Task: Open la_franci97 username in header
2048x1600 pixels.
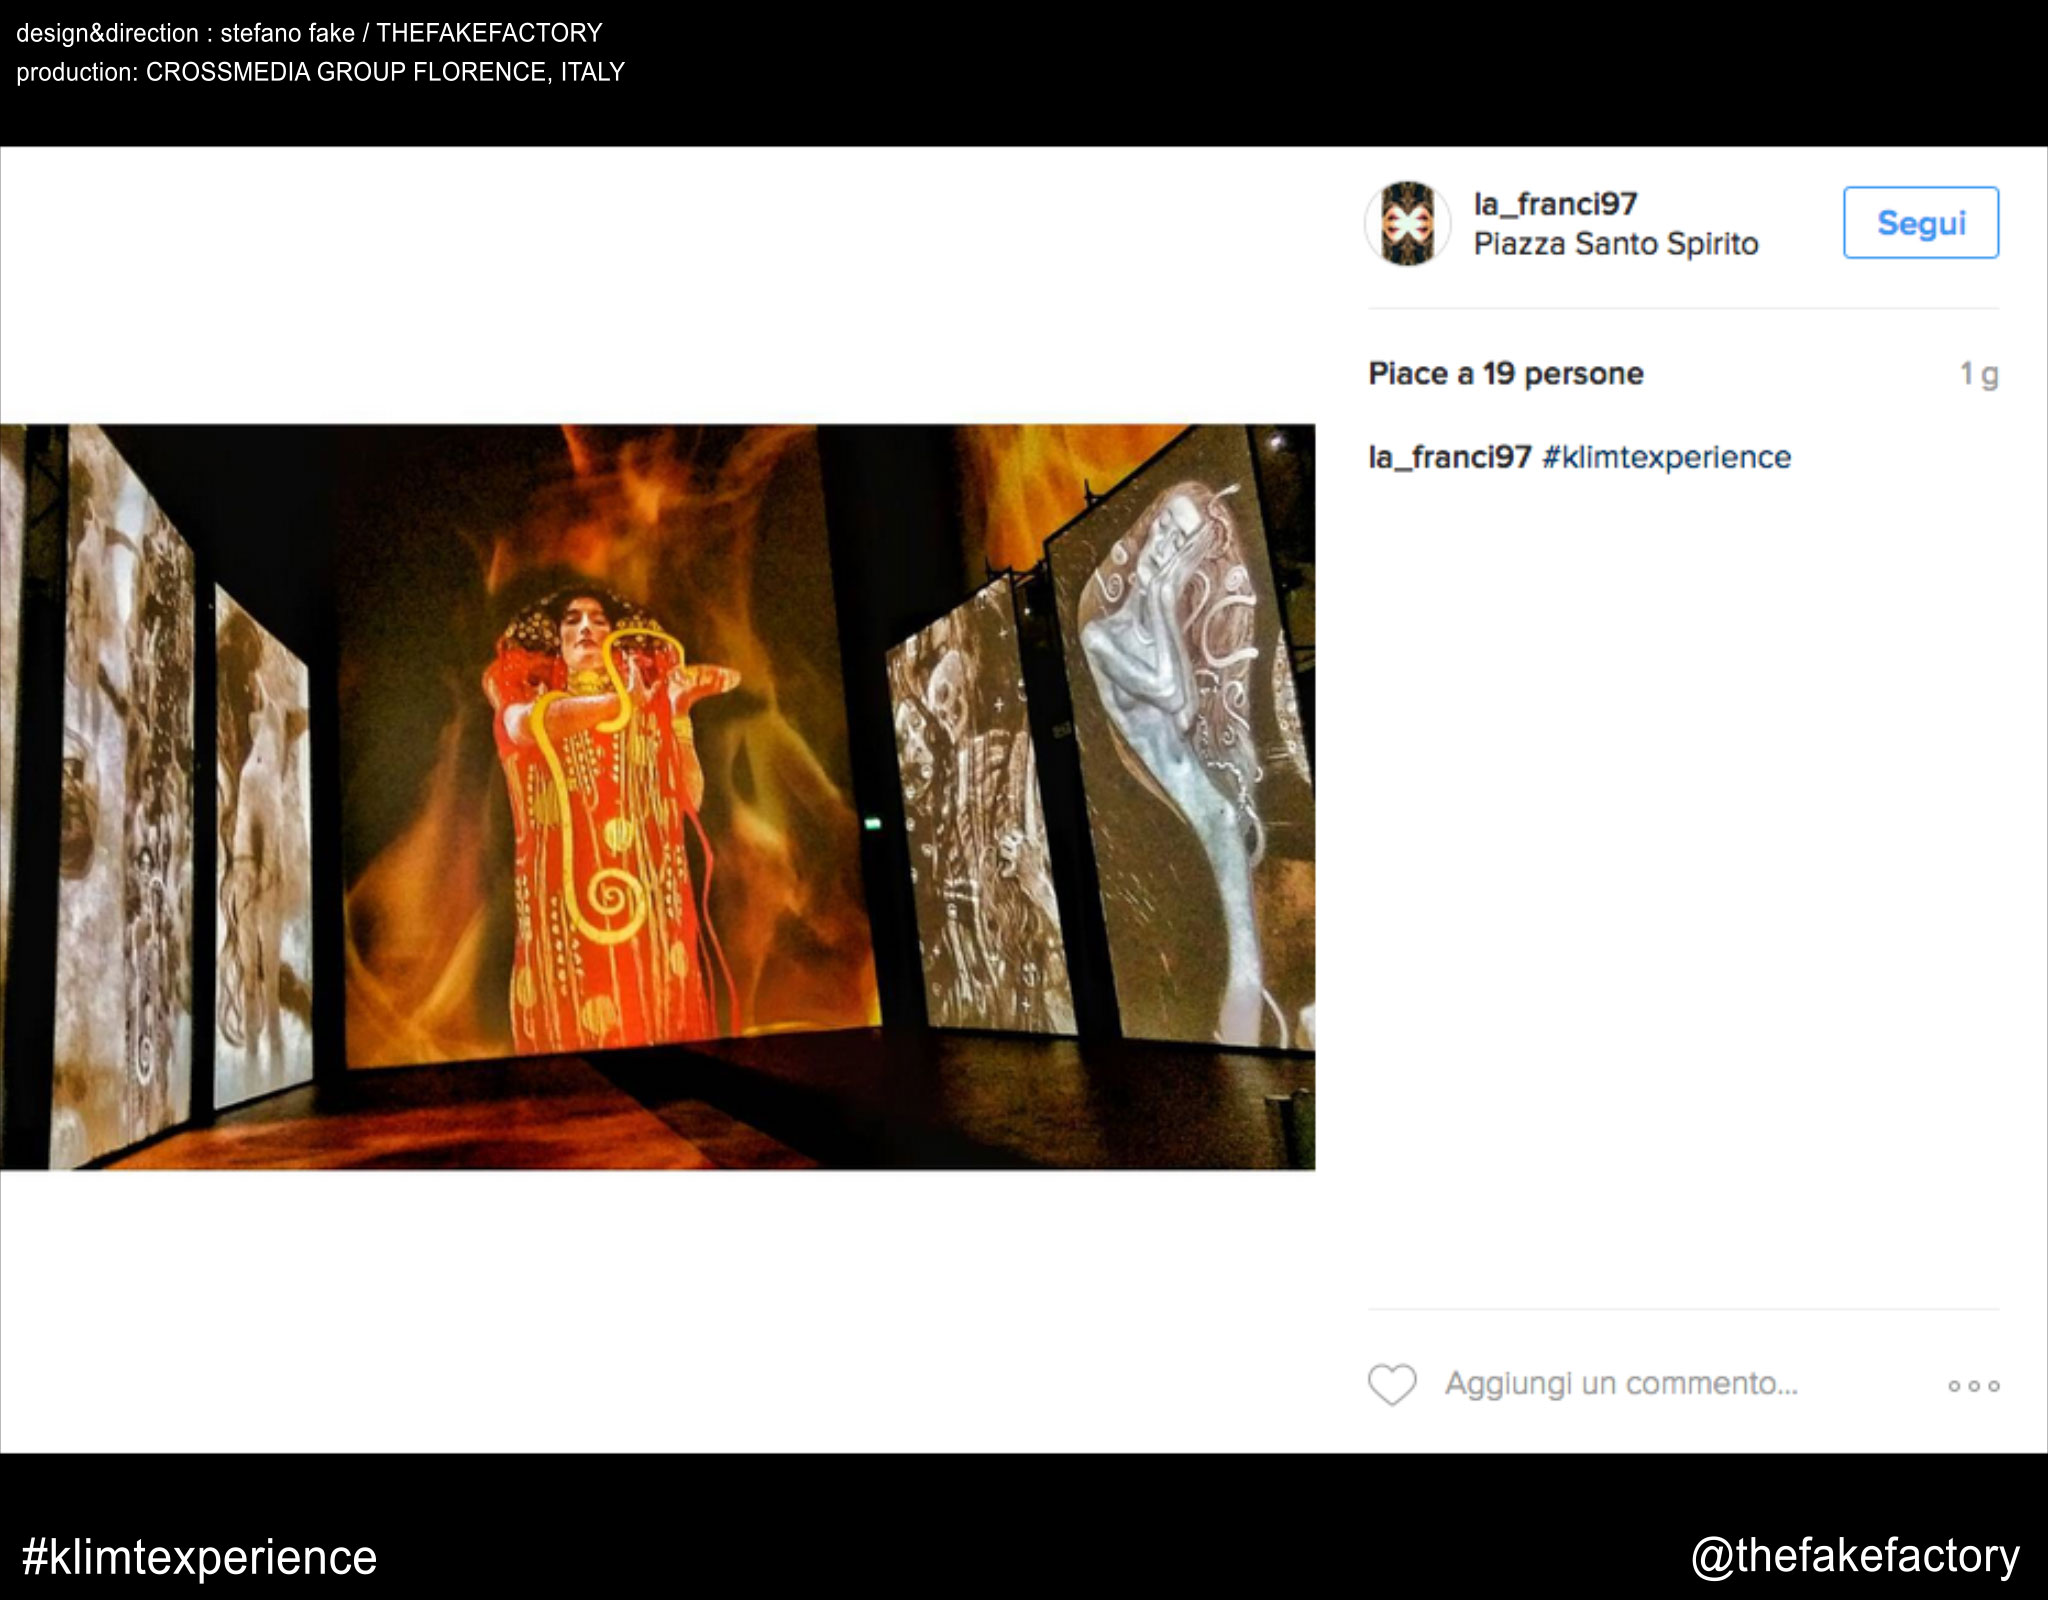Action: click(1555, 204)
